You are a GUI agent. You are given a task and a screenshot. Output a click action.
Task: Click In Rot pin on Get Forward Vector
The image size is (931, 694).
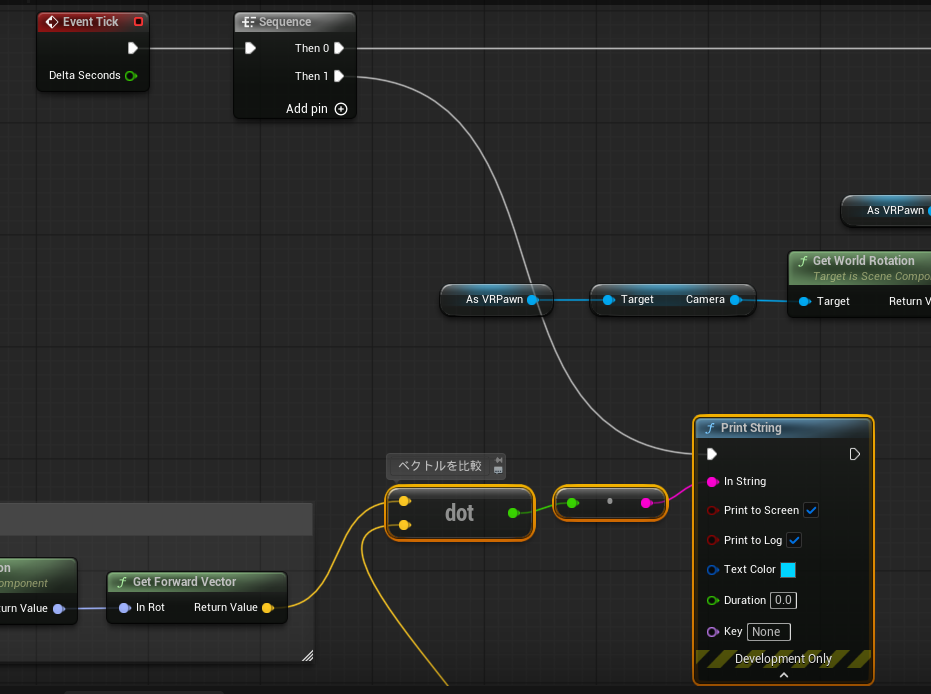coord(124,608)
